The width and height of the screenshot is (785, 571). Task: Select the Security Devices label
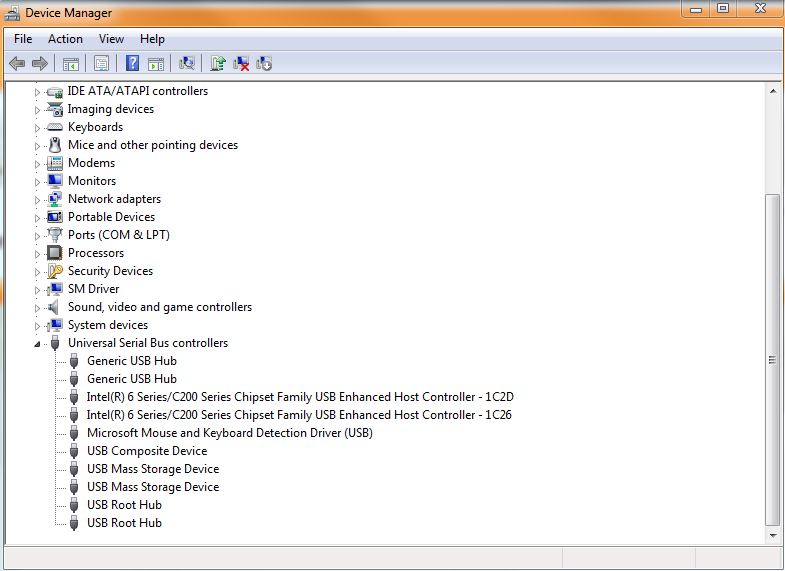[111, 271]
